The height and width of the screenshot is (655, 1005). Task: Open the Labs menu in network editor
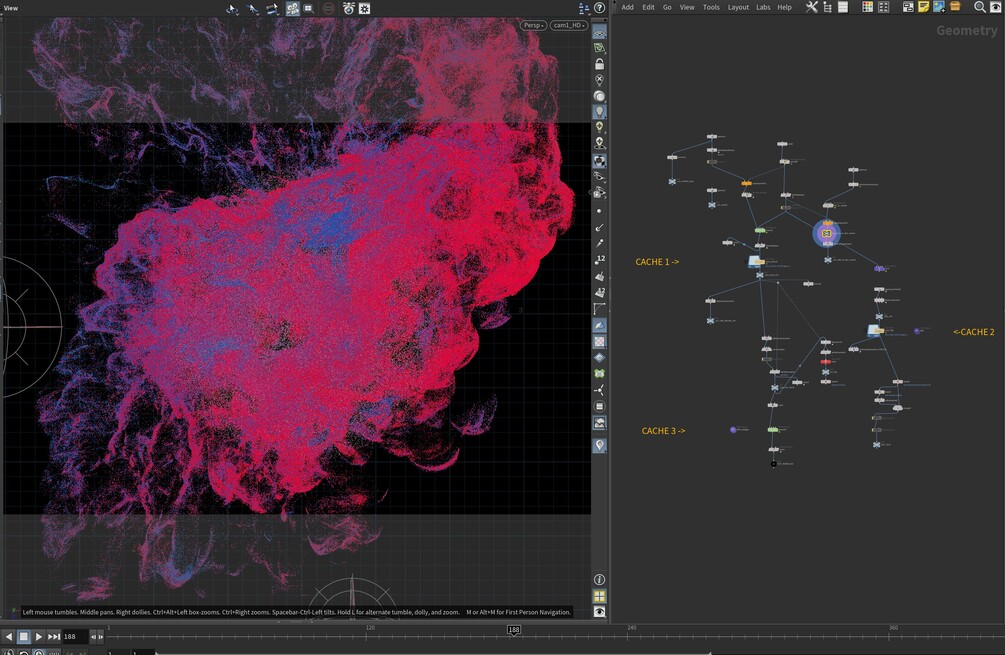coord(763,8)
